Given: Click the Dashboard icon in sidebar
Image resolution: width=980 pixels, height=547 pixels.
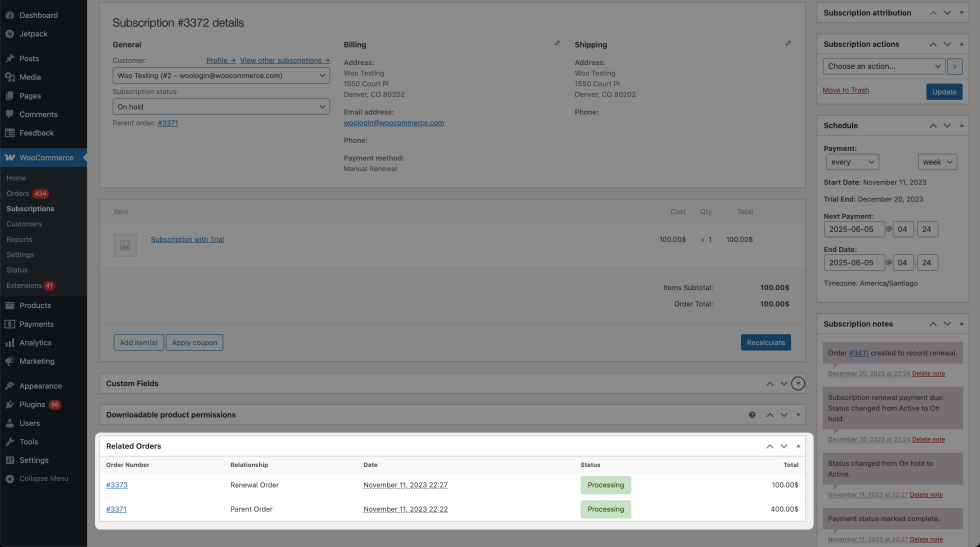Looking at the screenshot, I should coord(9,16).
